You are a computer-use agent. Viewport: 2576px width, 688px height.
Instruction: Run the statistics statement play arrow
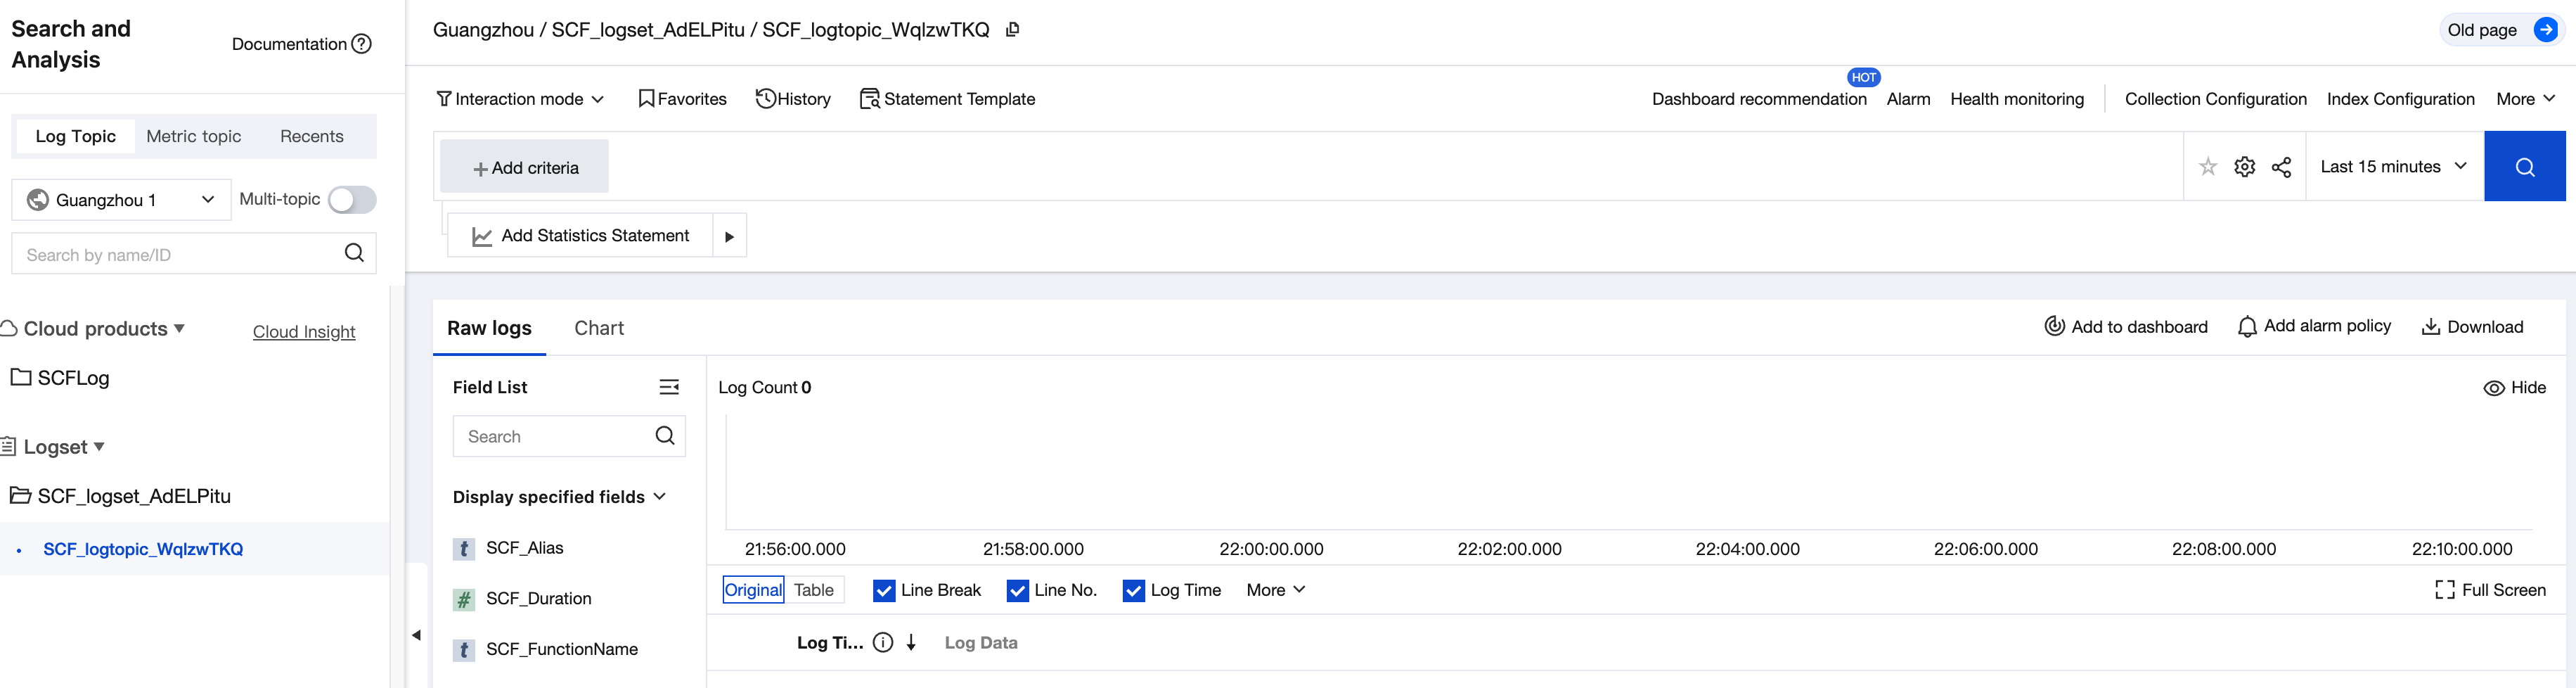729,236
